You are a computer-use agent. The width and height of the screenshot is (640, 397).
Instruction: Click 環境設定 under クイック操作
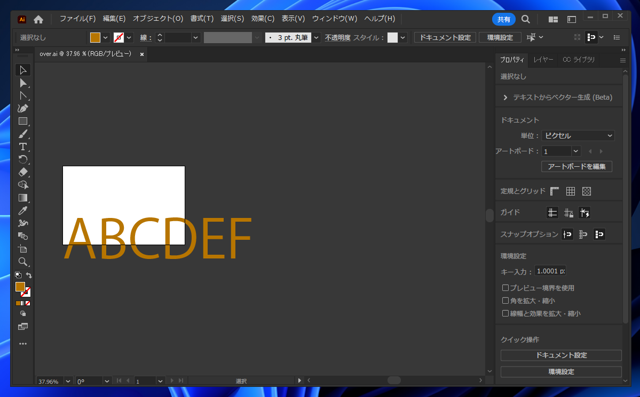point(561,372)
